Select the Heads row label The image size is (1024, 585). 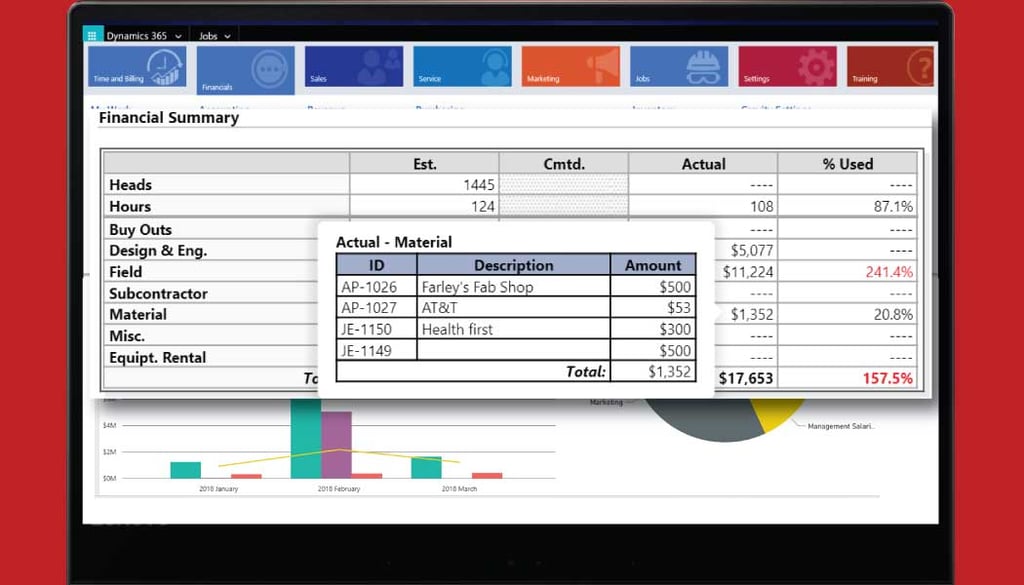tap(131, 185)
